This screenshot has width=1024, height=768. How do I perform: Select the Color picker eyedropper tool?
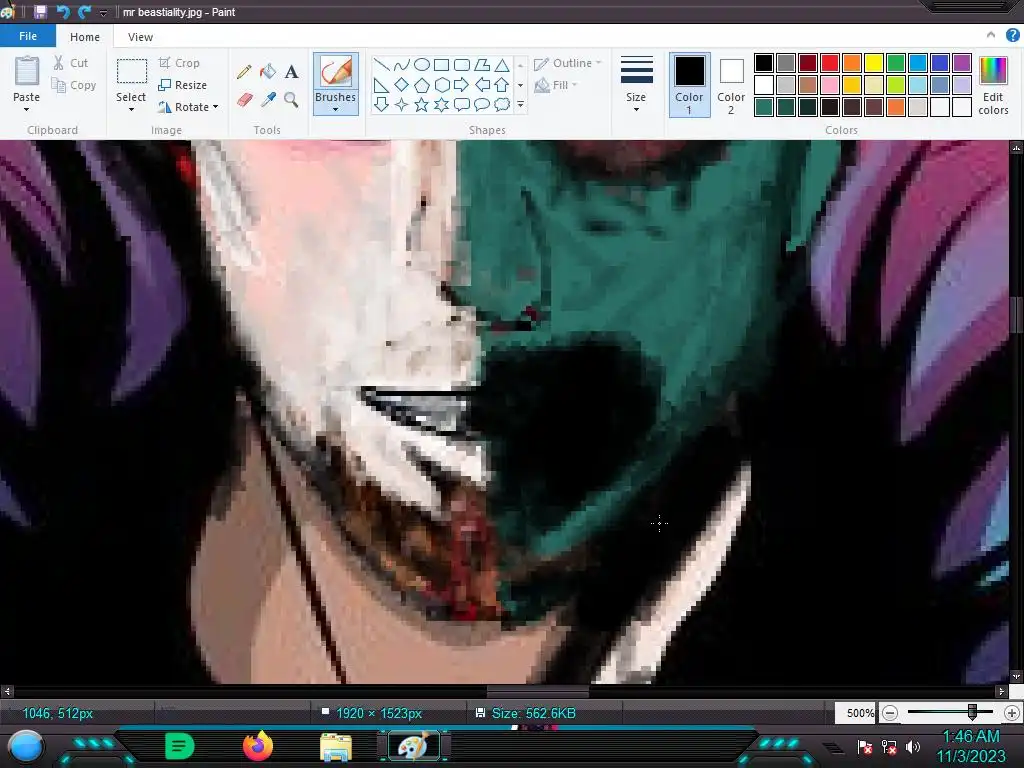tap(268, 99)
